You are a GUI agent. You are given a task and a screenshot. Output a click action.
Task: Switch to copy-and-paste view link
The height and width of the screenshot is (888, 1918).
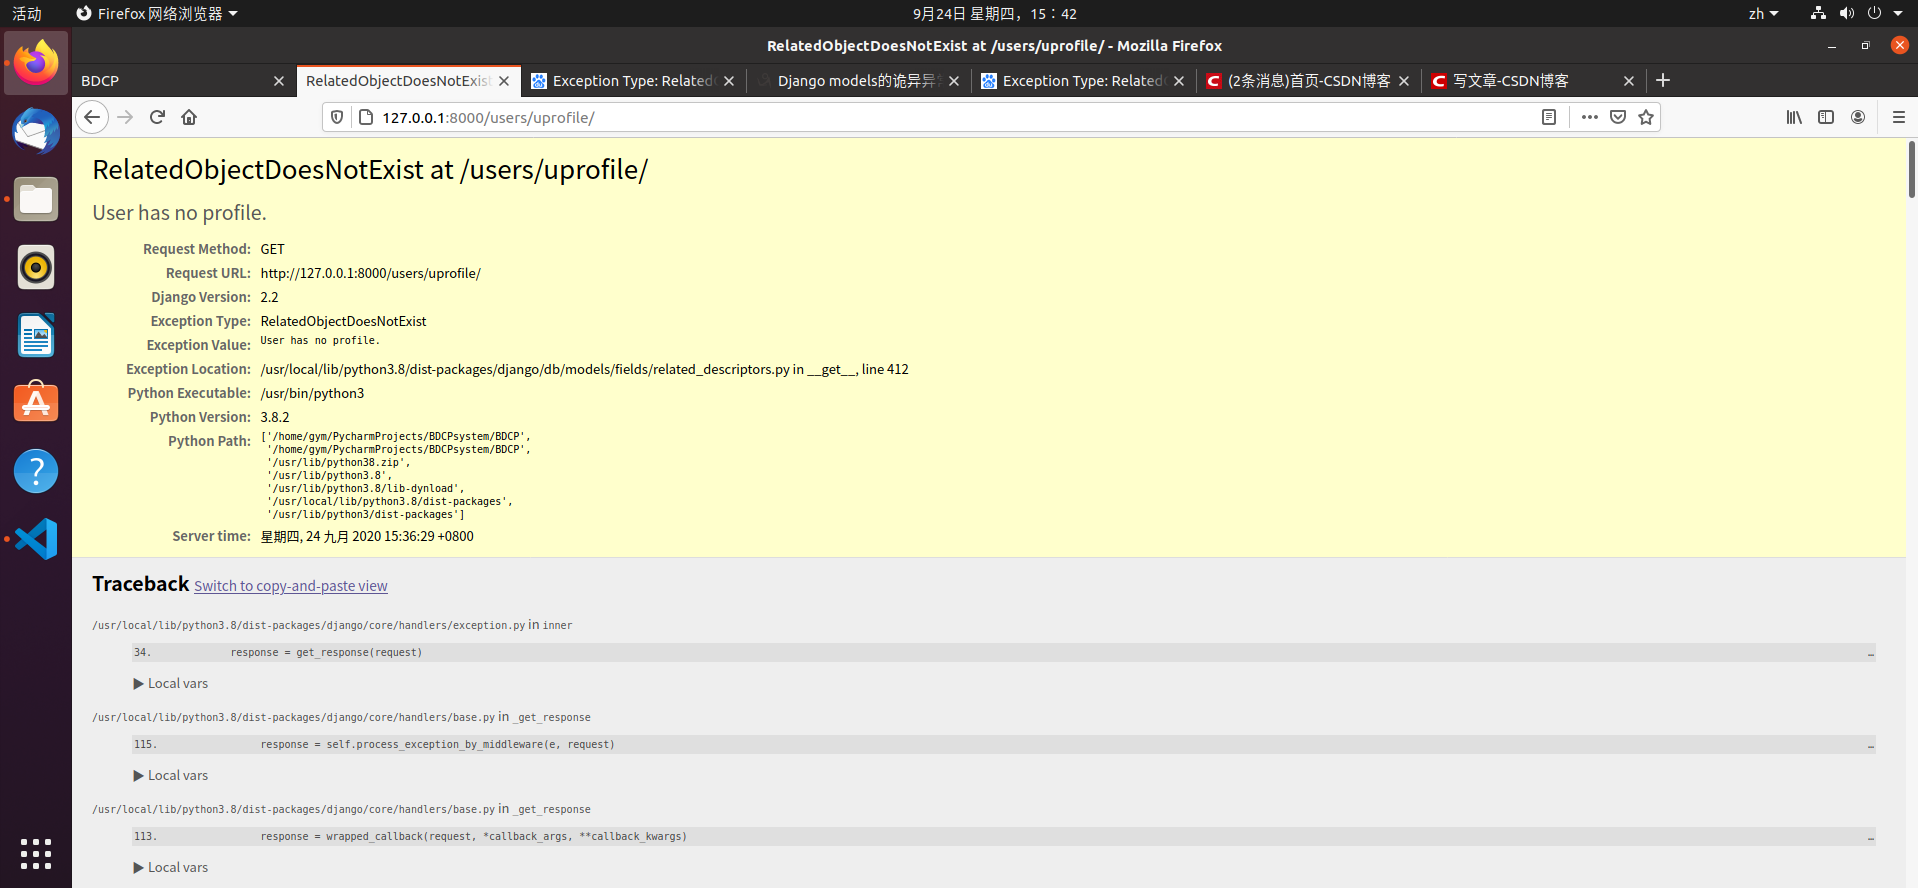click(290, 586)
